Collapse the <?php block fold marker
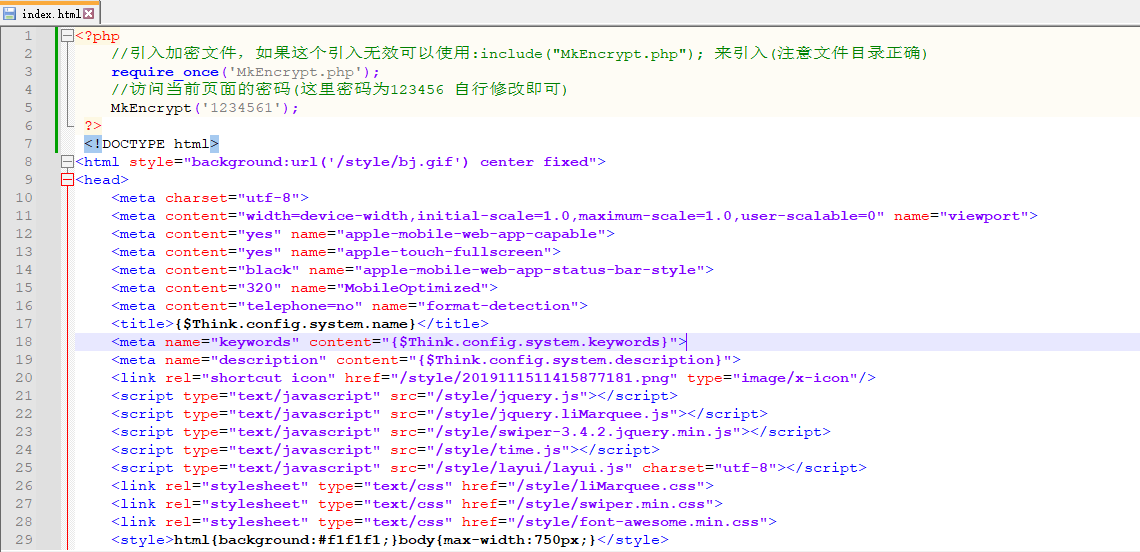1140x552 pixels. 67,36
